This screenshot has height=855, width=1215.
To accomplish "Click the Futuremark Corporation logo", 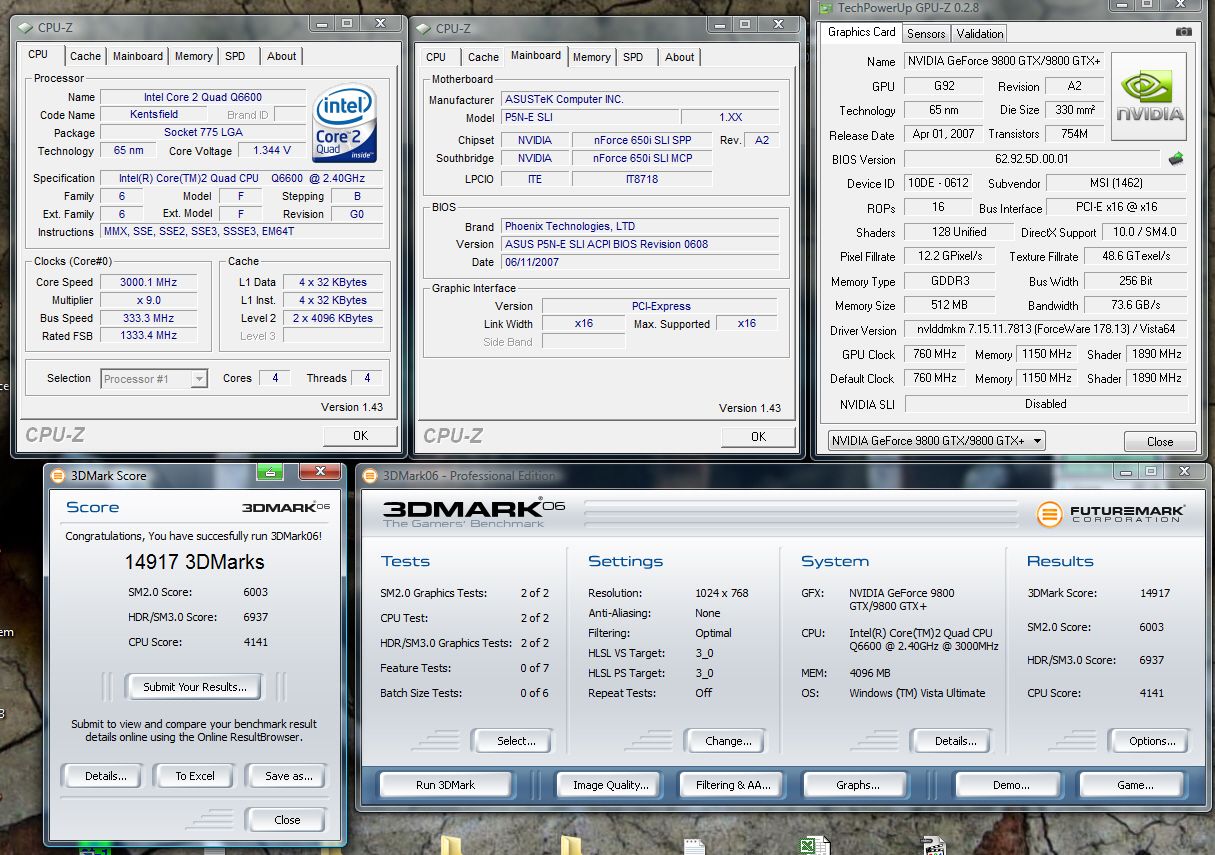I will [x=1111, y=514].
